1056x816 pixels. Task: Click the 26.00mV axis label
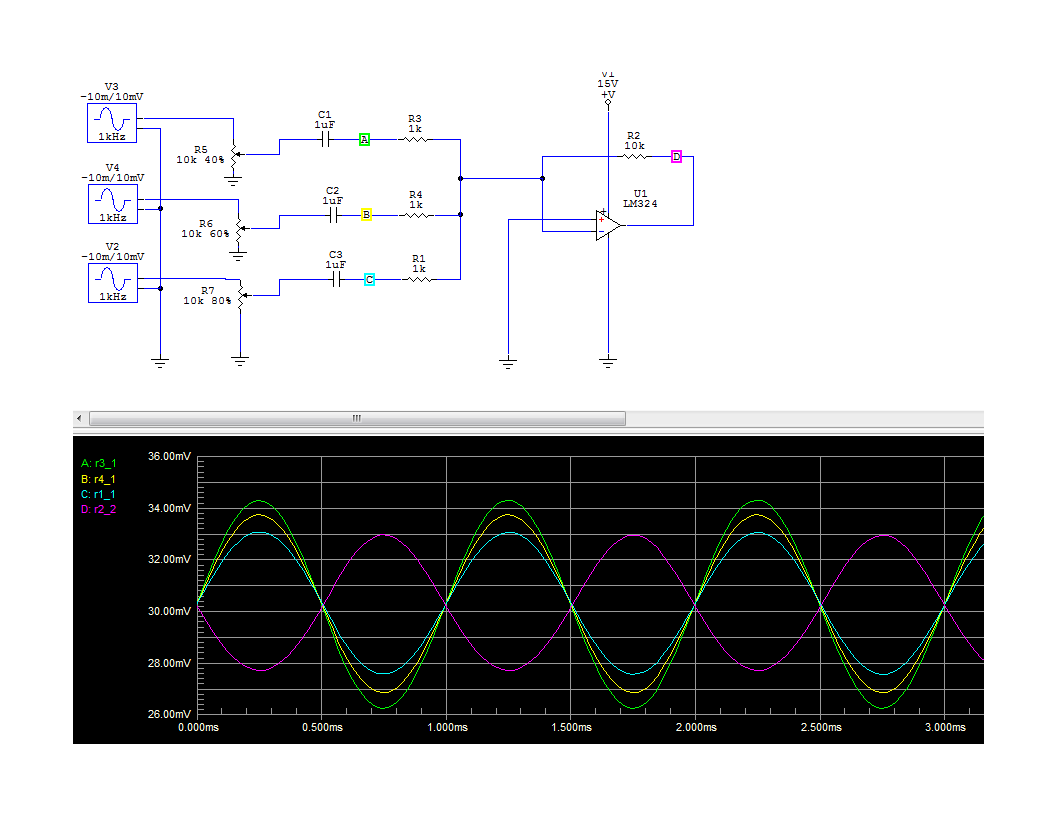(x=170, y=714)
